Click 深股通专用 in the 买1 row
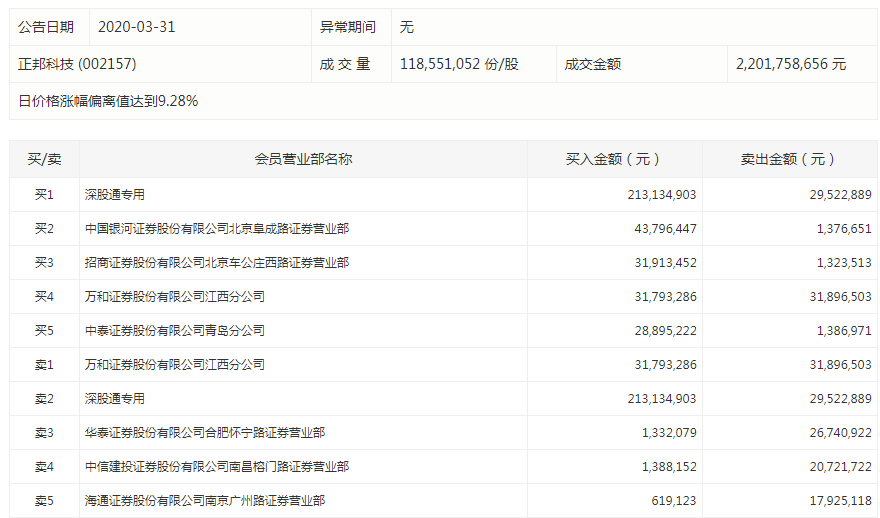Screen dimensions: 880x518 click(115, 195)
